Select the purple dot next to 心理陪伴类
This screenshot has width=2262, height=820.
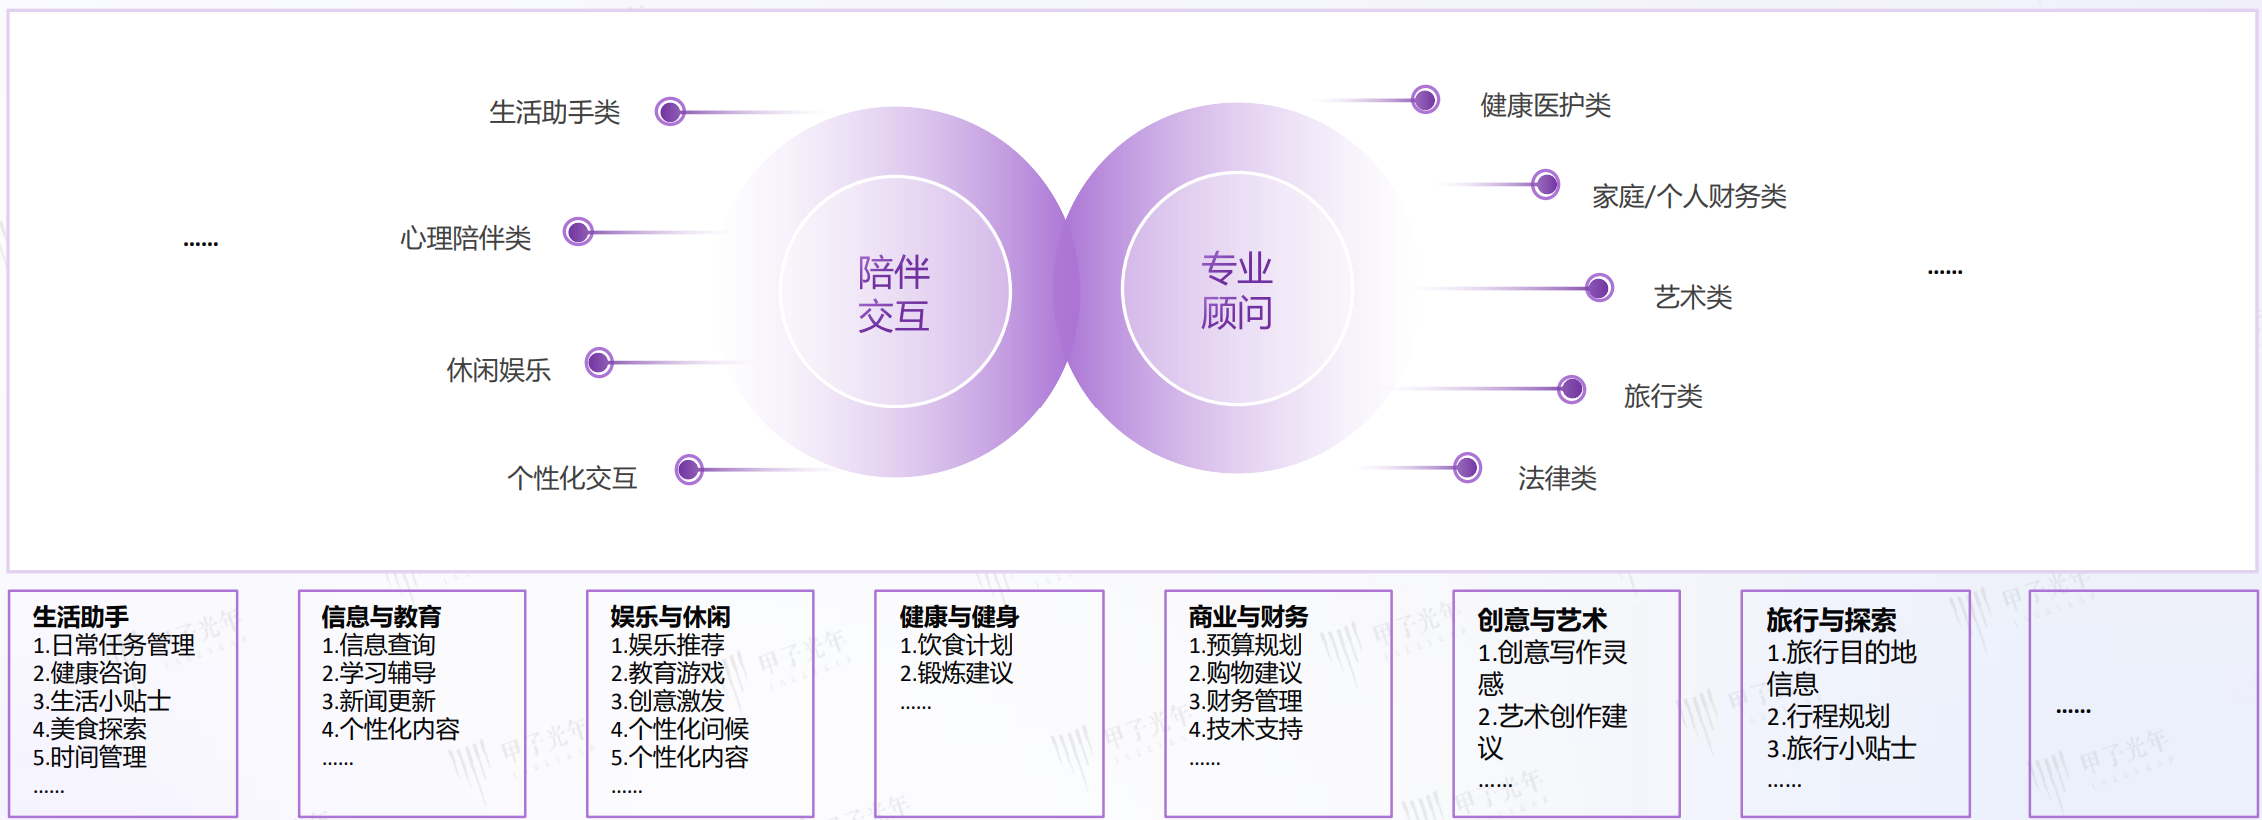578,232
